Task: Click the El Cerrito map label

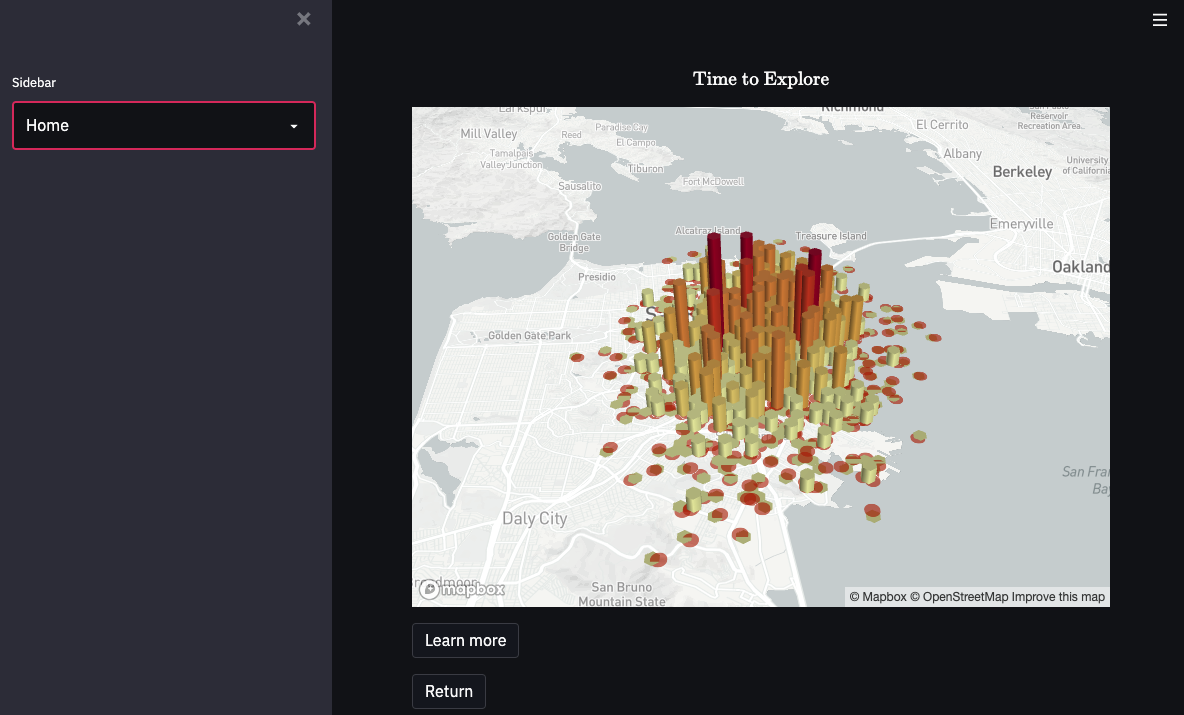Action: pos(942,125)
